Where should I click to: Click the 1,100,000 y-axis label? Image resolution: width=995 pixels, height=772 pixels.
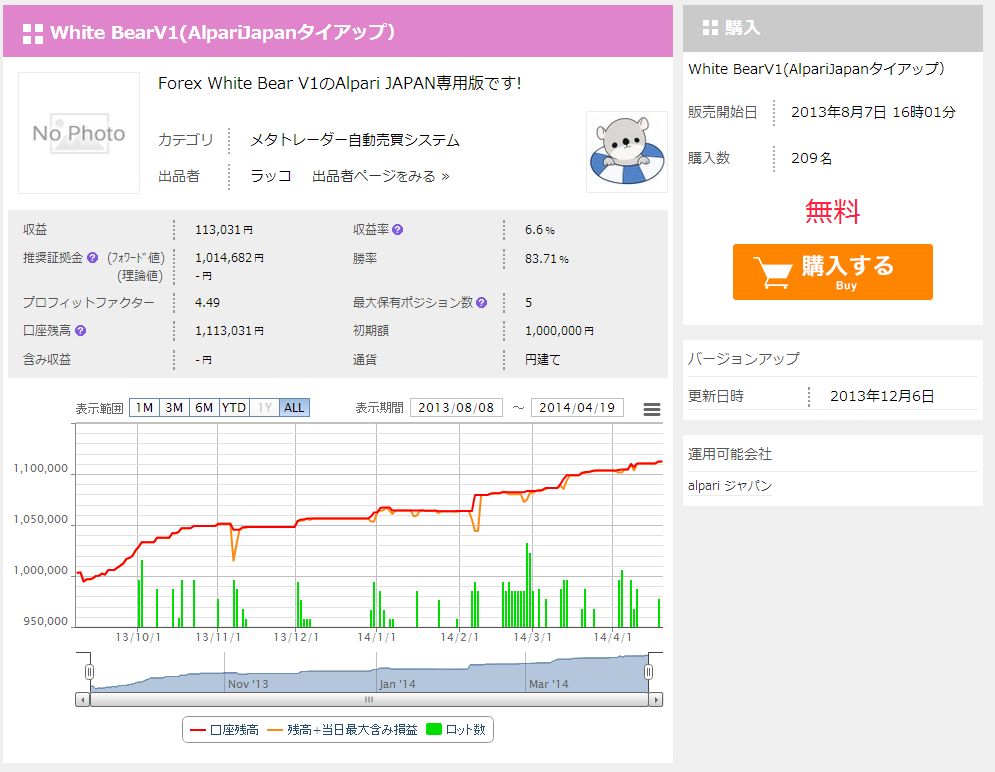[41, 468]
